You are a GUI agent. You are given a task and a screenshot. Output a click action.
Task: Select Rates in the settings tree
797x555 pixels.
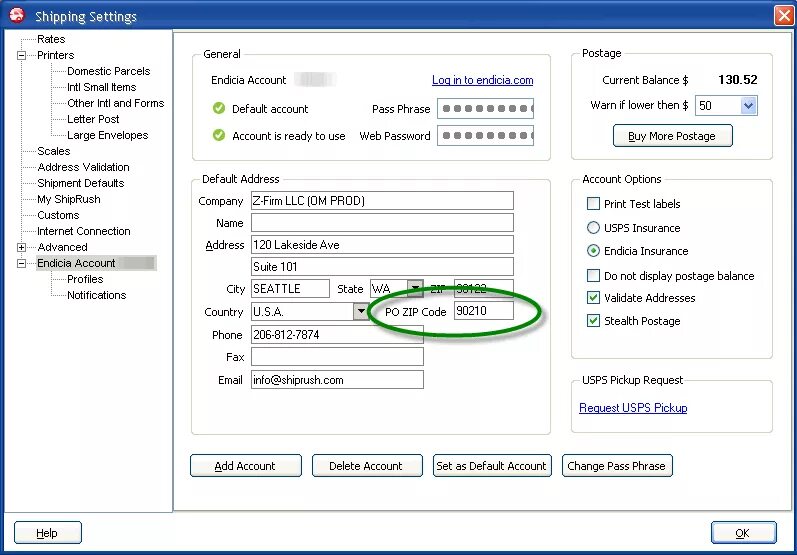pos(51,39)
